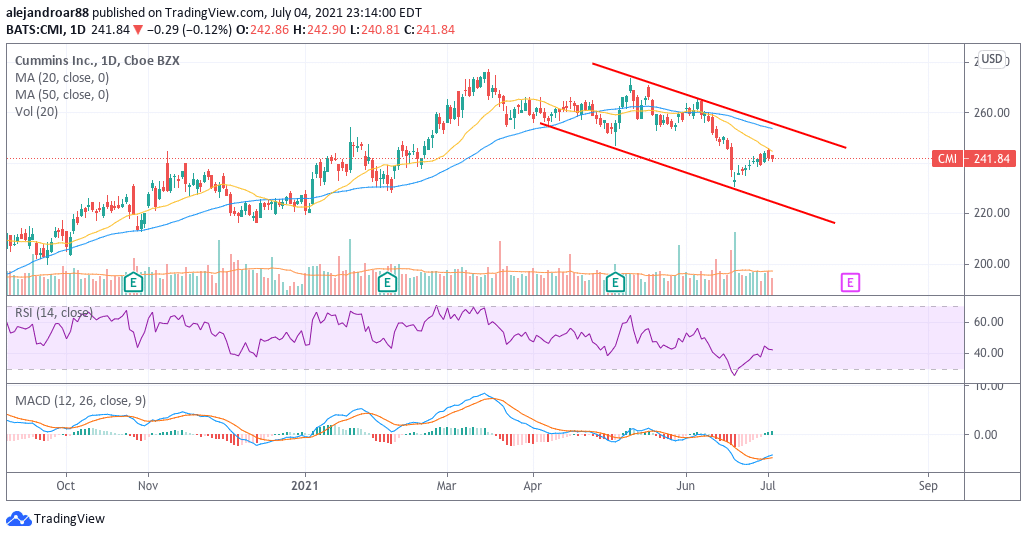Click the −0.29 (−0.12%) change value
1027x537 pixels.
tap(189, 30)
